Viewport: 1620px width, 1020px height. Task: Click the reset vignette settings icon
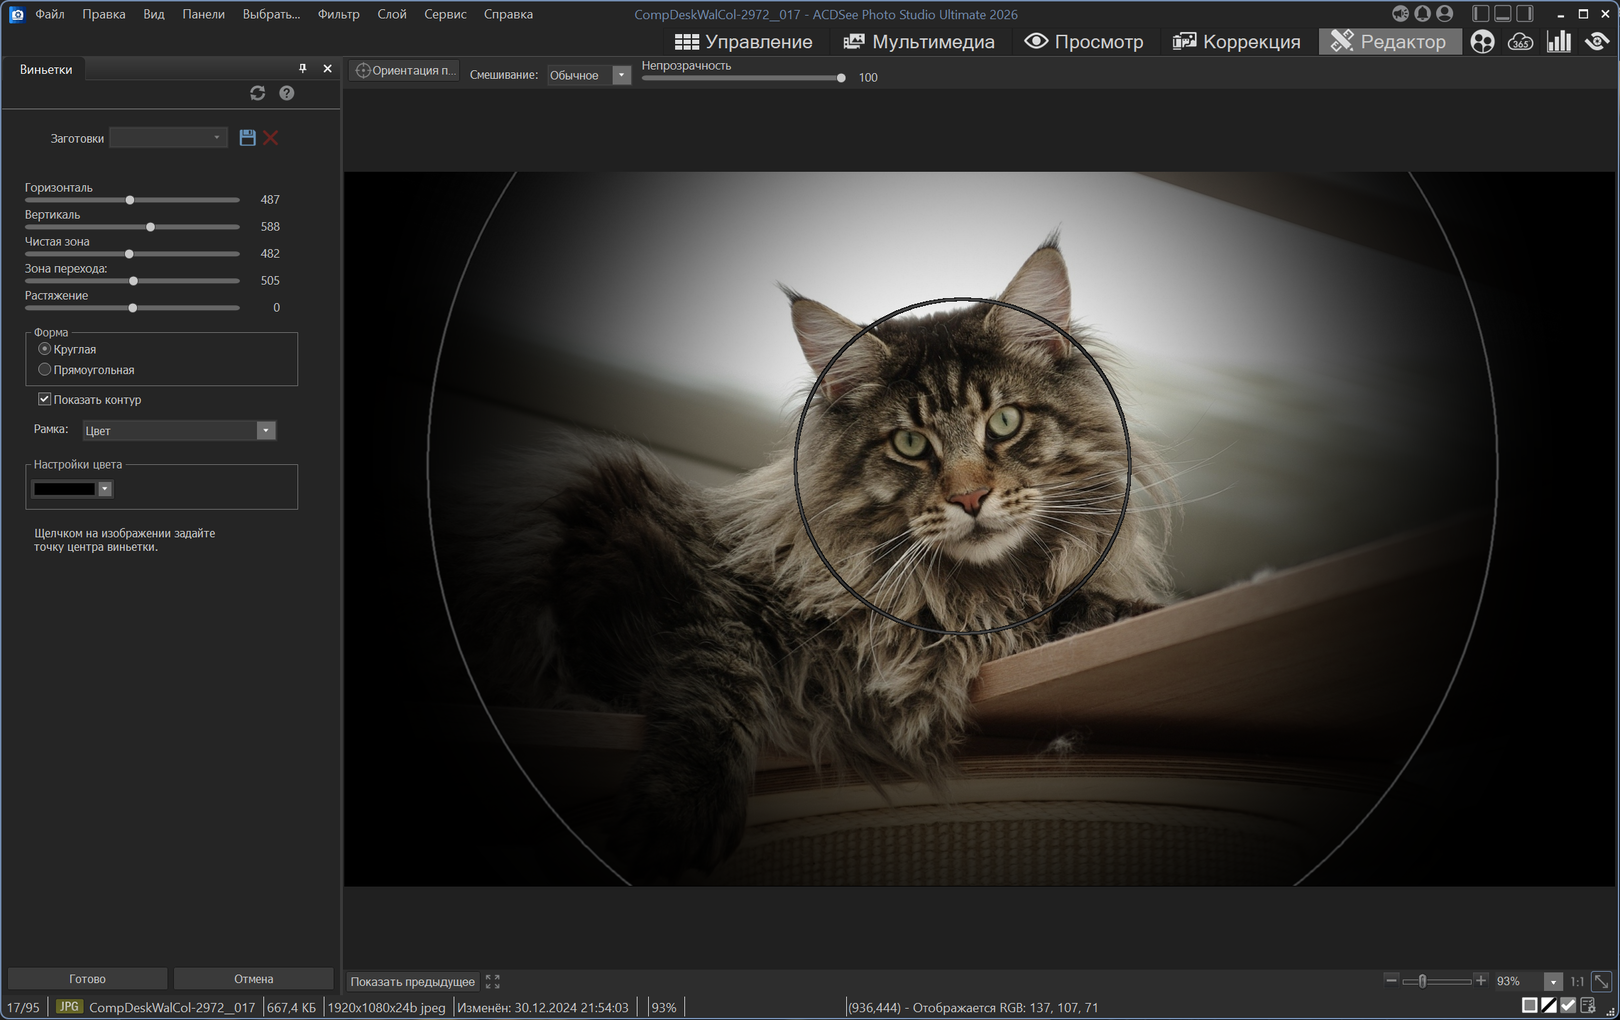257,93
